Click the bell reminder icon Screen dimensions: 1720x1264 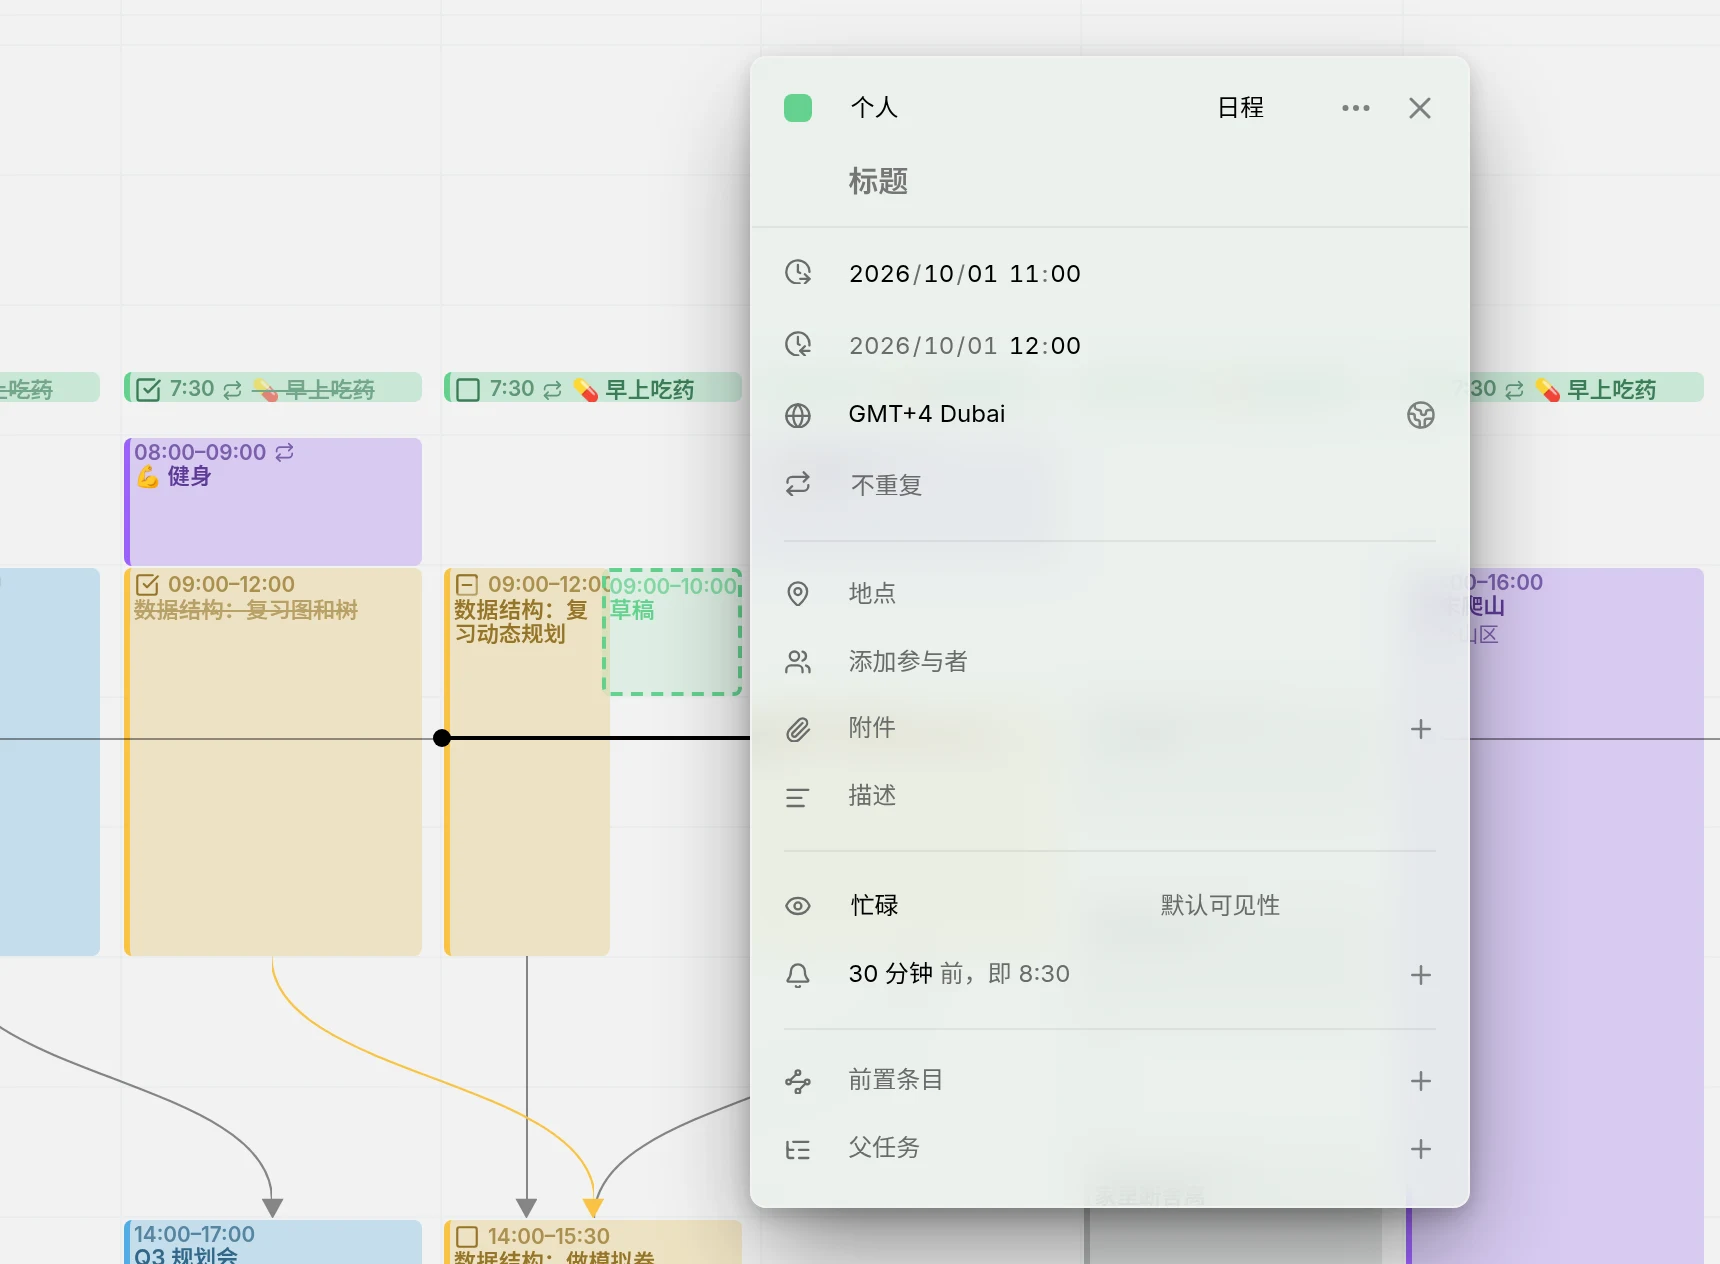pyautogui.click(x=798, y=975)
